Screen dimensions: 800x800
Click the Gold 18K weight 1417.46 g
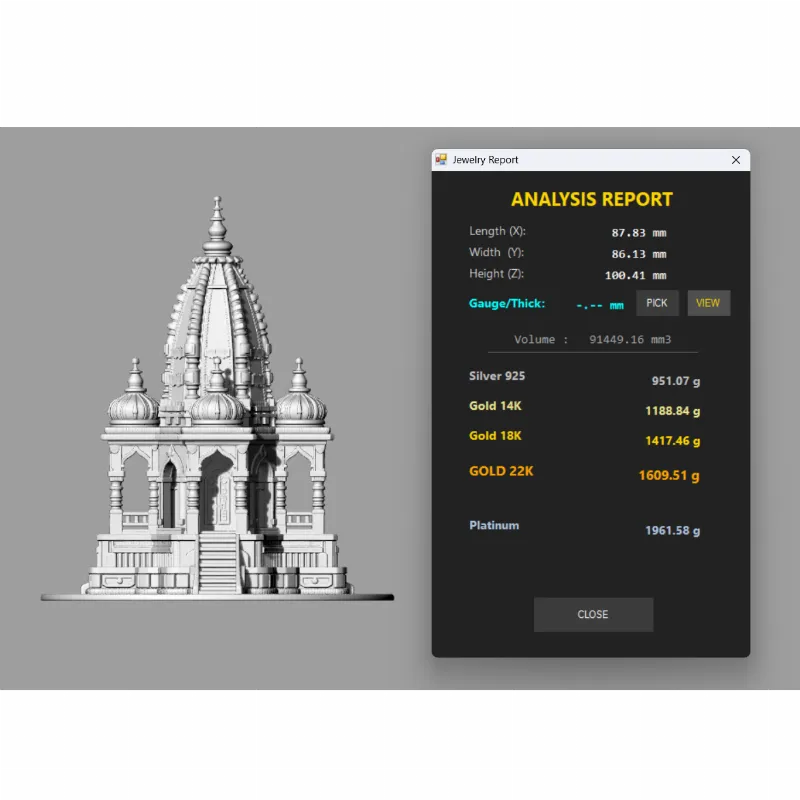pos(672,440)
